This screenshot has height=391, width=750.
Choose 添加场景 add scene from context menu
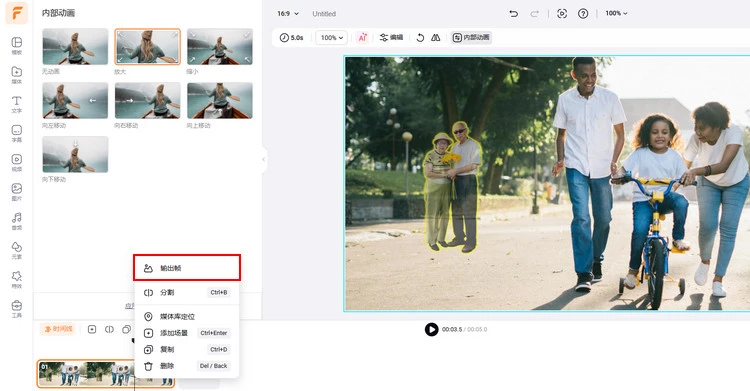(x=187, y=333)
